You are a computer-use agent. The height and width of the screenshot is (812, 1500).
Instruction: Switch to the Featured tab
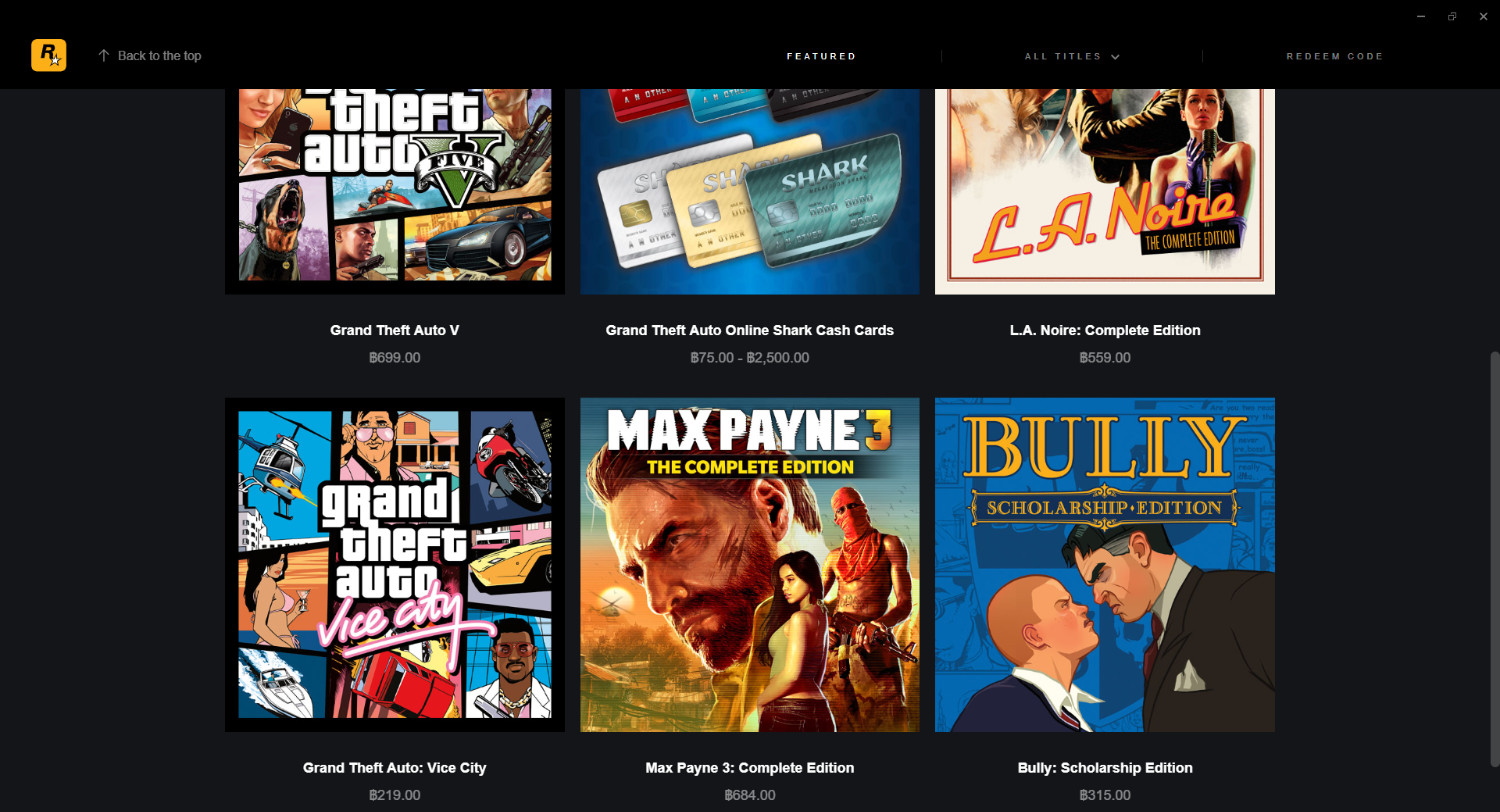pyautogui.click(x=821, y=56)
